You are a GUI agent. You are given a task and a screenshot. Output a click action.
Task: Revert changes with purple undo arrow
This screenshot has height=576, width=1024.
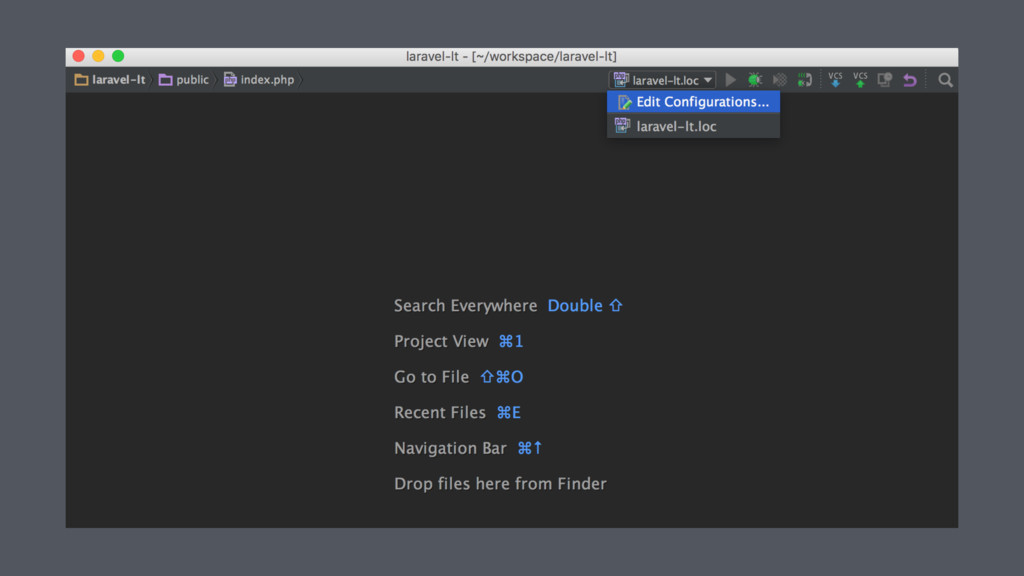pos(910,80)
